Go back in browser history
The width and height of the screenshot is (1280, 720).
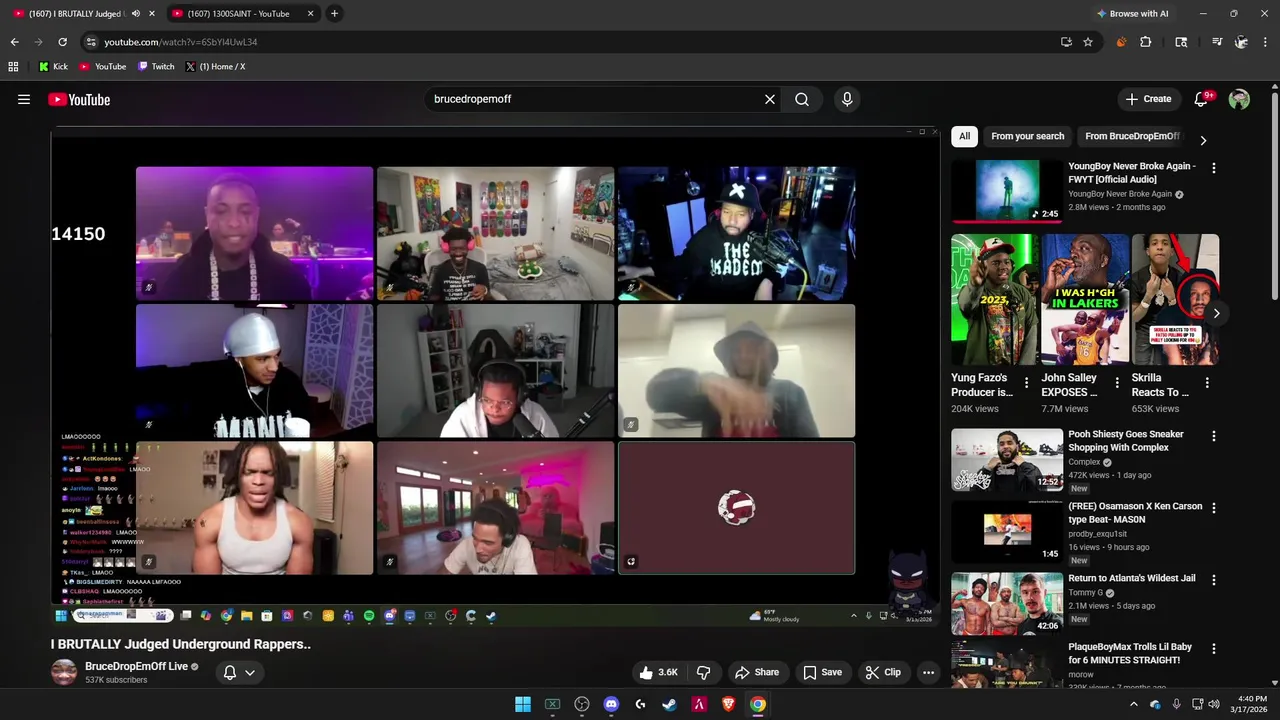click(14, 42)
